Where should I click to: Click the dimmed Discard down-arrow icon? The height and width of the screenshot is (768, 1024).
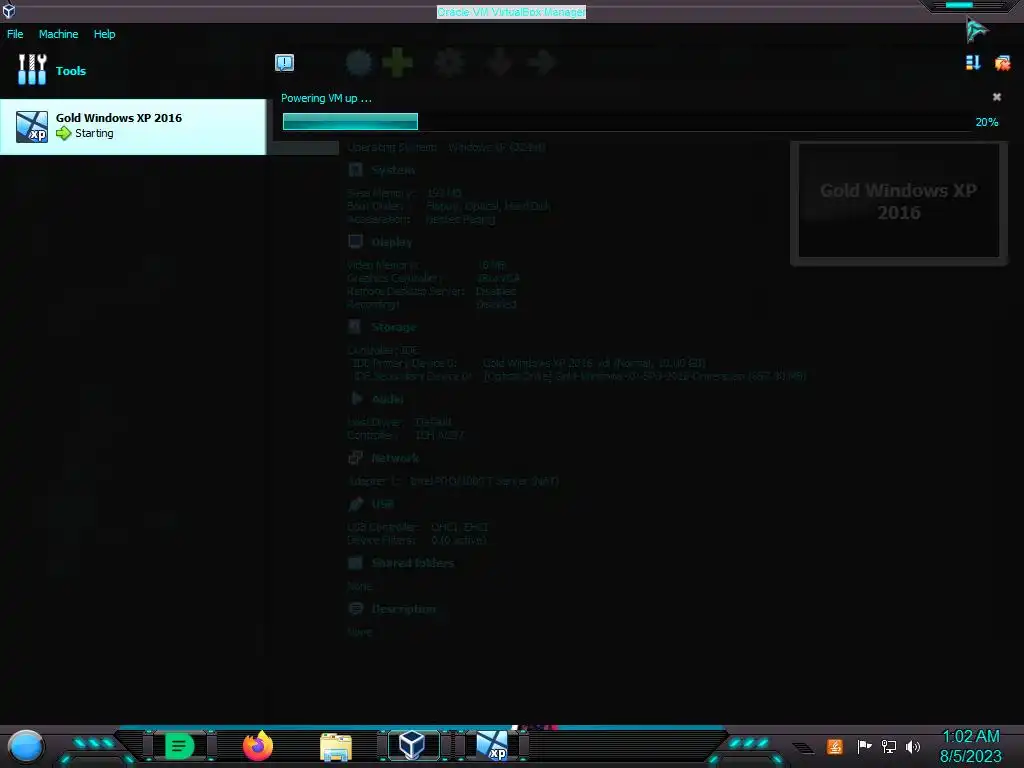pos(499,63)
